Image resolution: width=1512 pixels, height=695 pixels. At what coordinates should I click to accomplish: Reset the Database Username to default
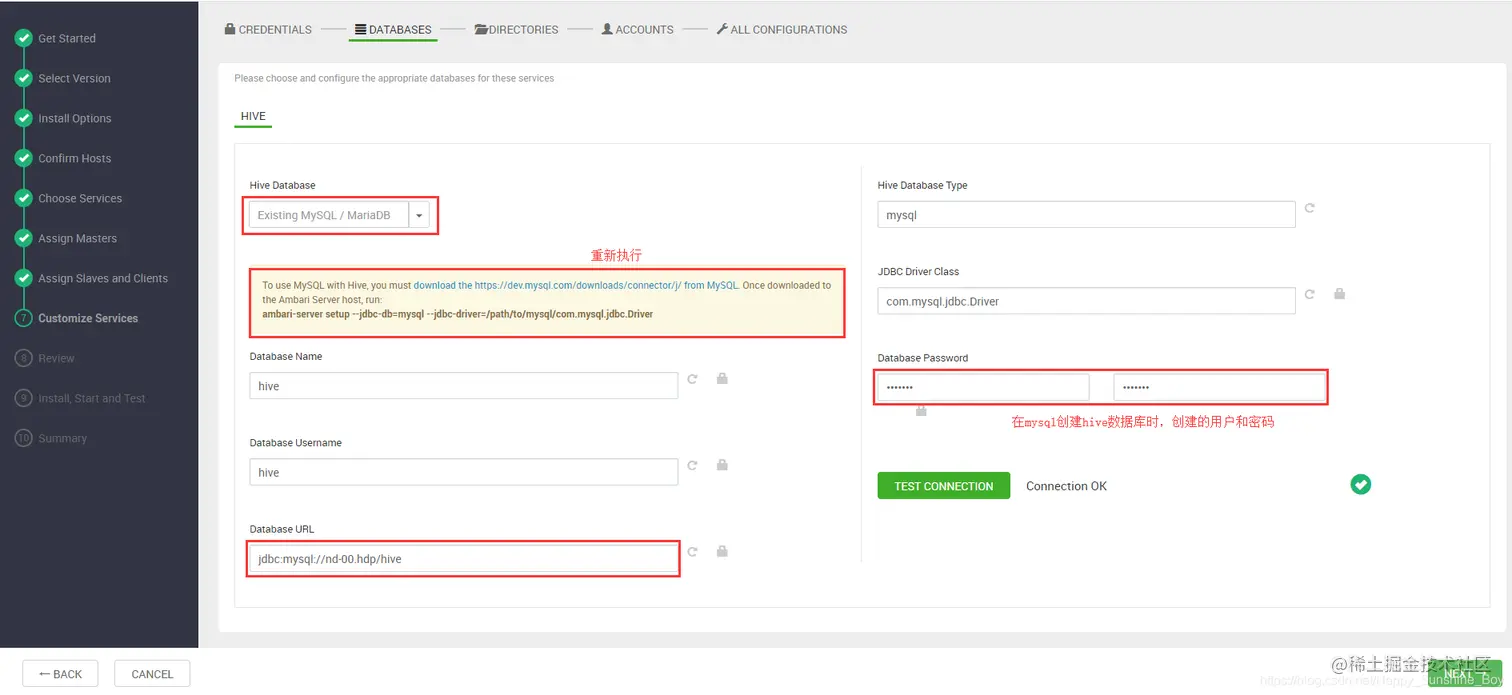click(x=692, y=466)
